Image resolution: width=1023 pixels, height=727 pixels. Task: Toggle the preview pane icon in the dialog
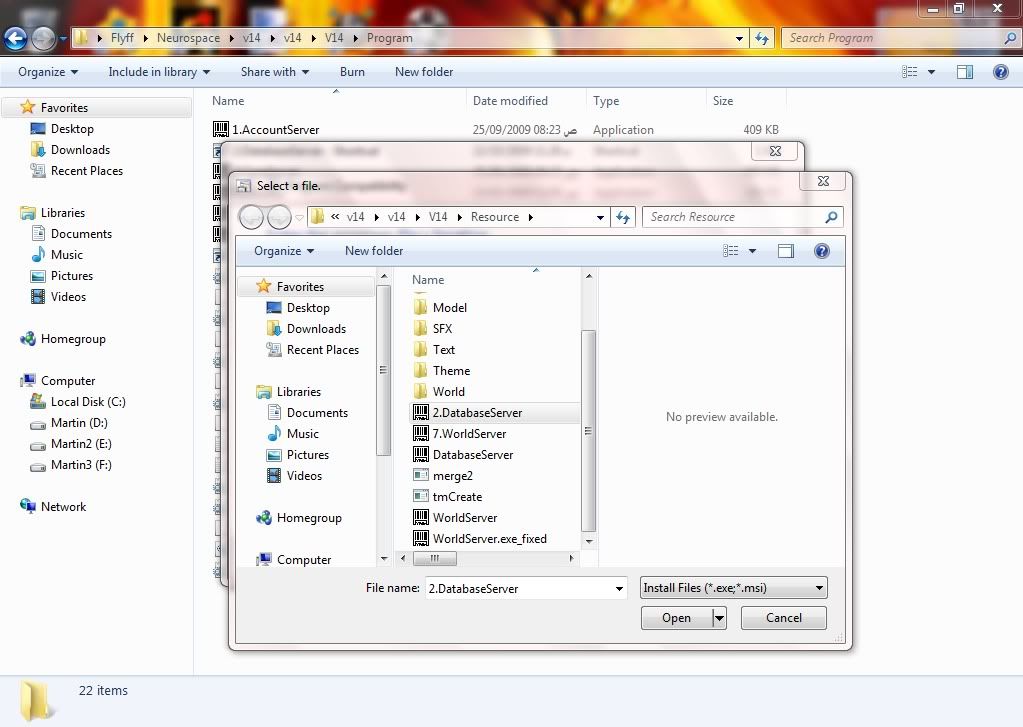786,251
